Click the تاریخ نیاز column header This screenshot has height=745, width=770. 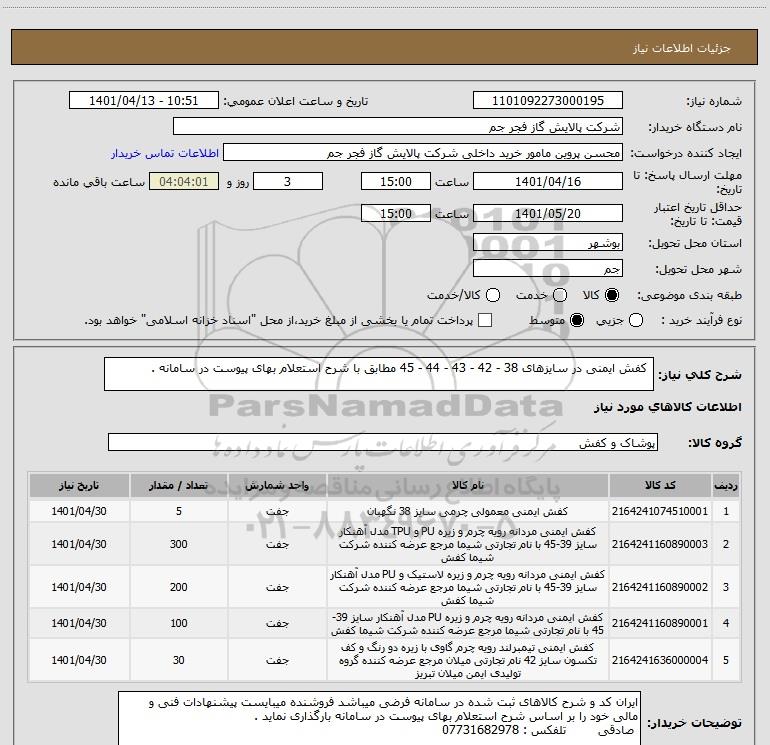pos(79,485)
